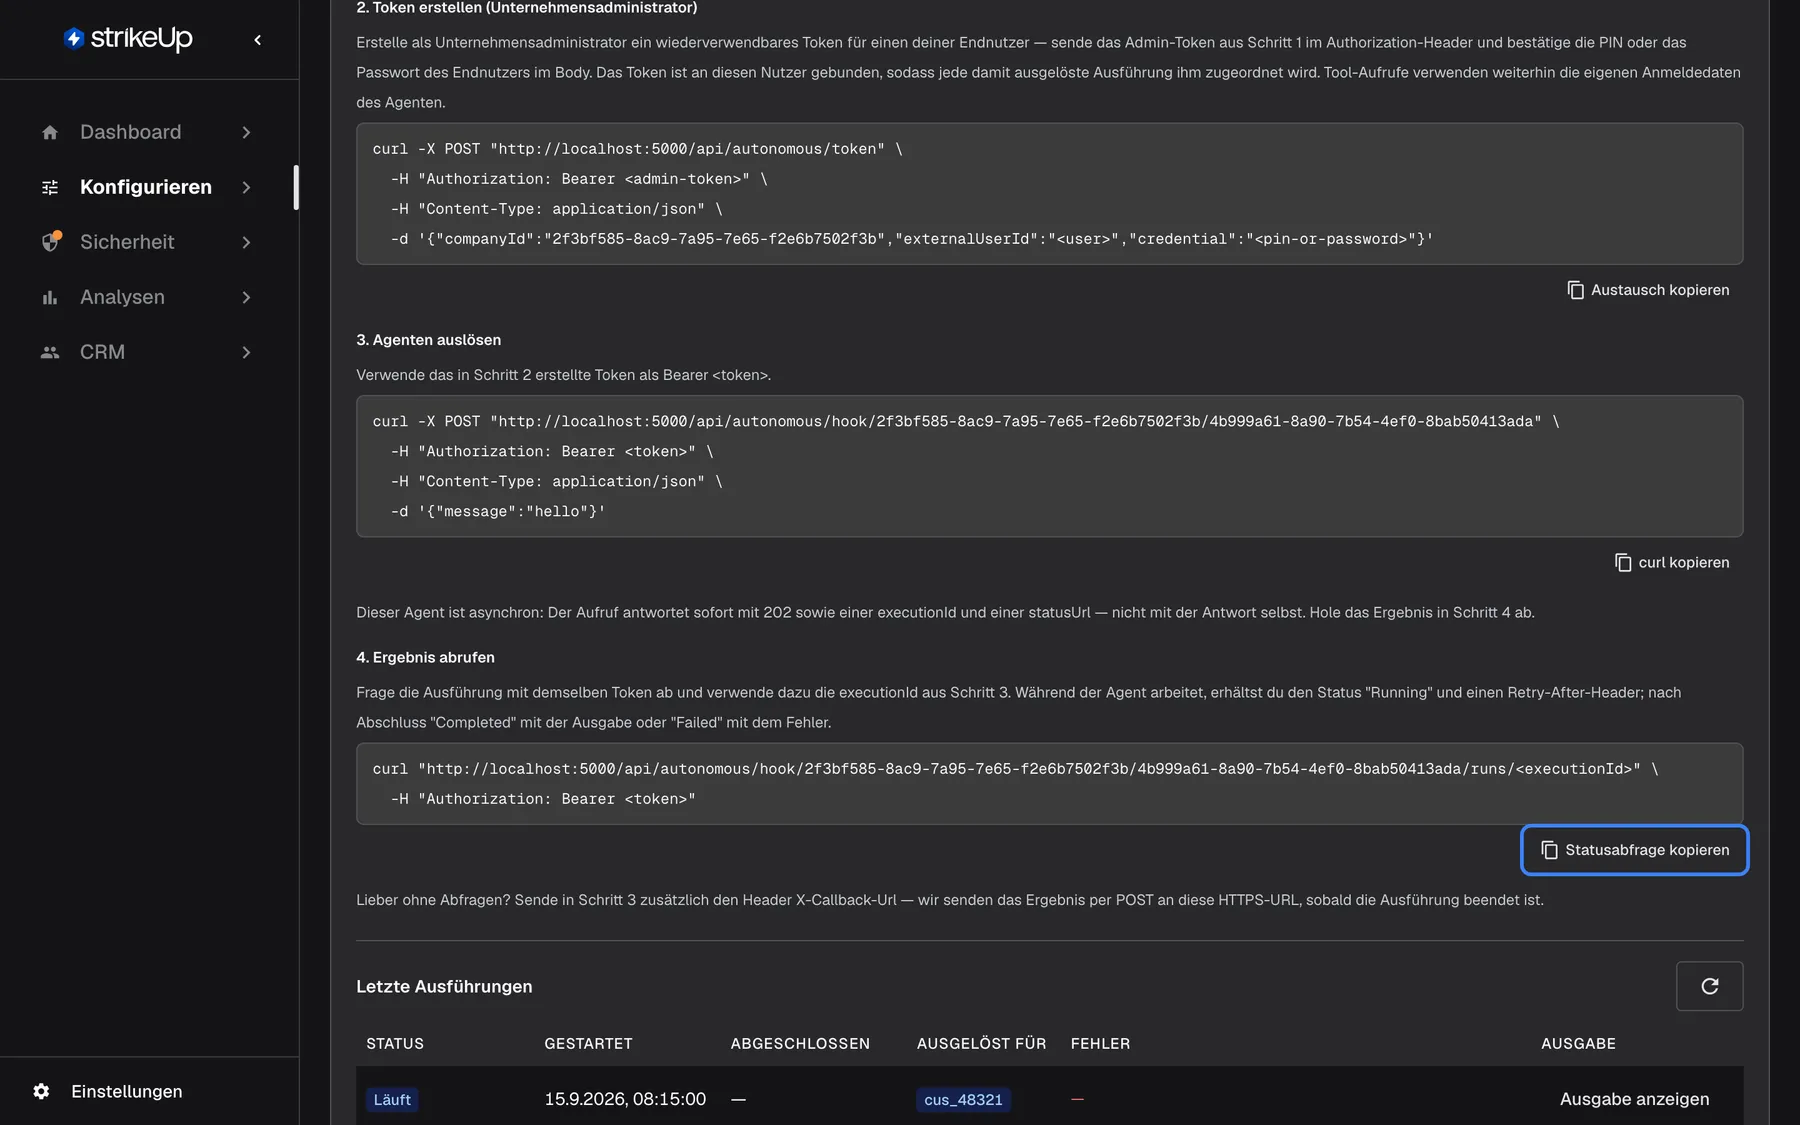Click Statusabfrage kopieren button

coord(1635,850)
